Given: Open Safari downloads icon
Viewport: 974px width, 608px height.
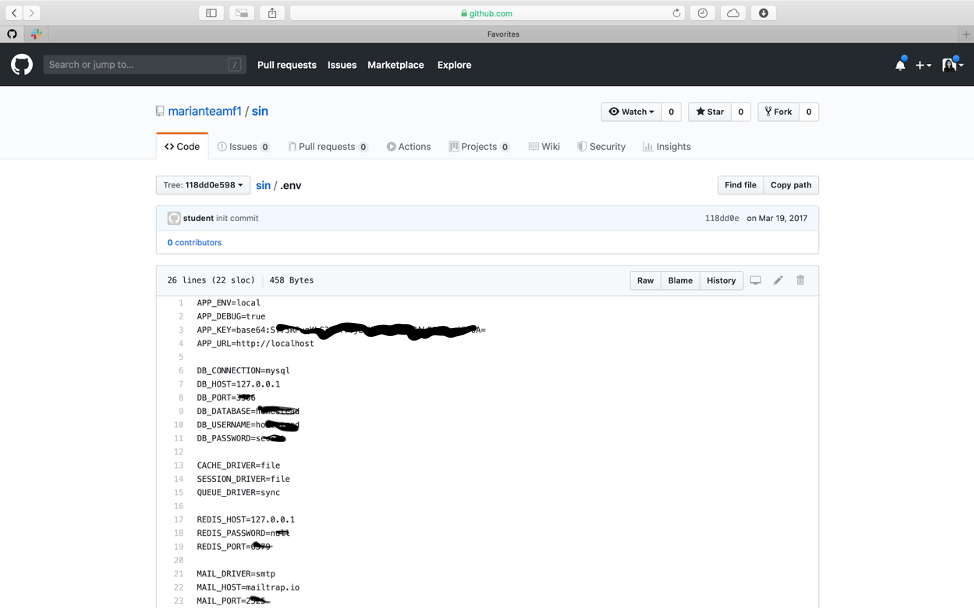Looking at the screenshot, I should (x=764, y=13).
